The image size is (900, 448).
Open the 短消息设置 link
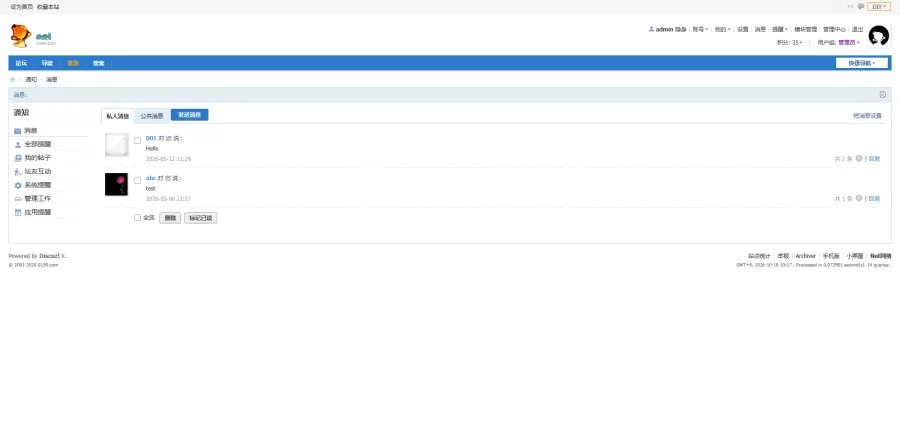pyautogui.click(x=867, y=115)
